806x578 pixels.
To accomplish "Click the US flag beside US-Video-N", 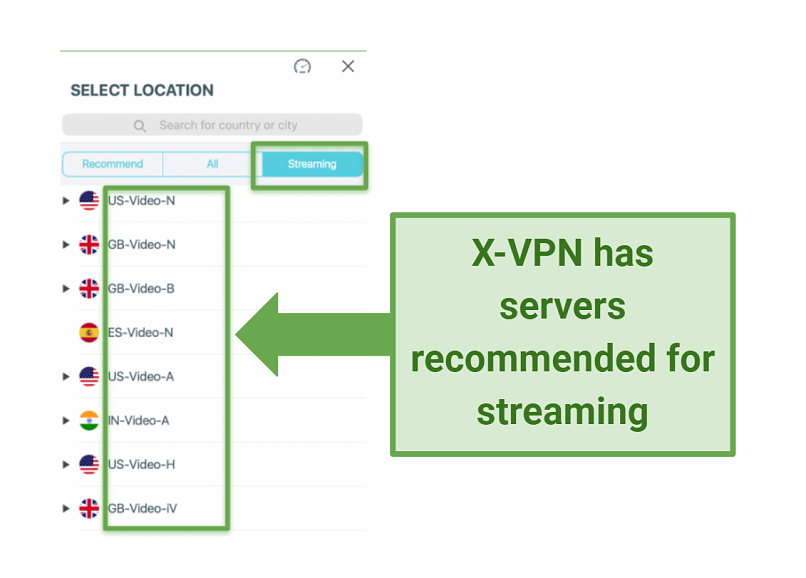I will pyautogui.click(x=89, y=201).
